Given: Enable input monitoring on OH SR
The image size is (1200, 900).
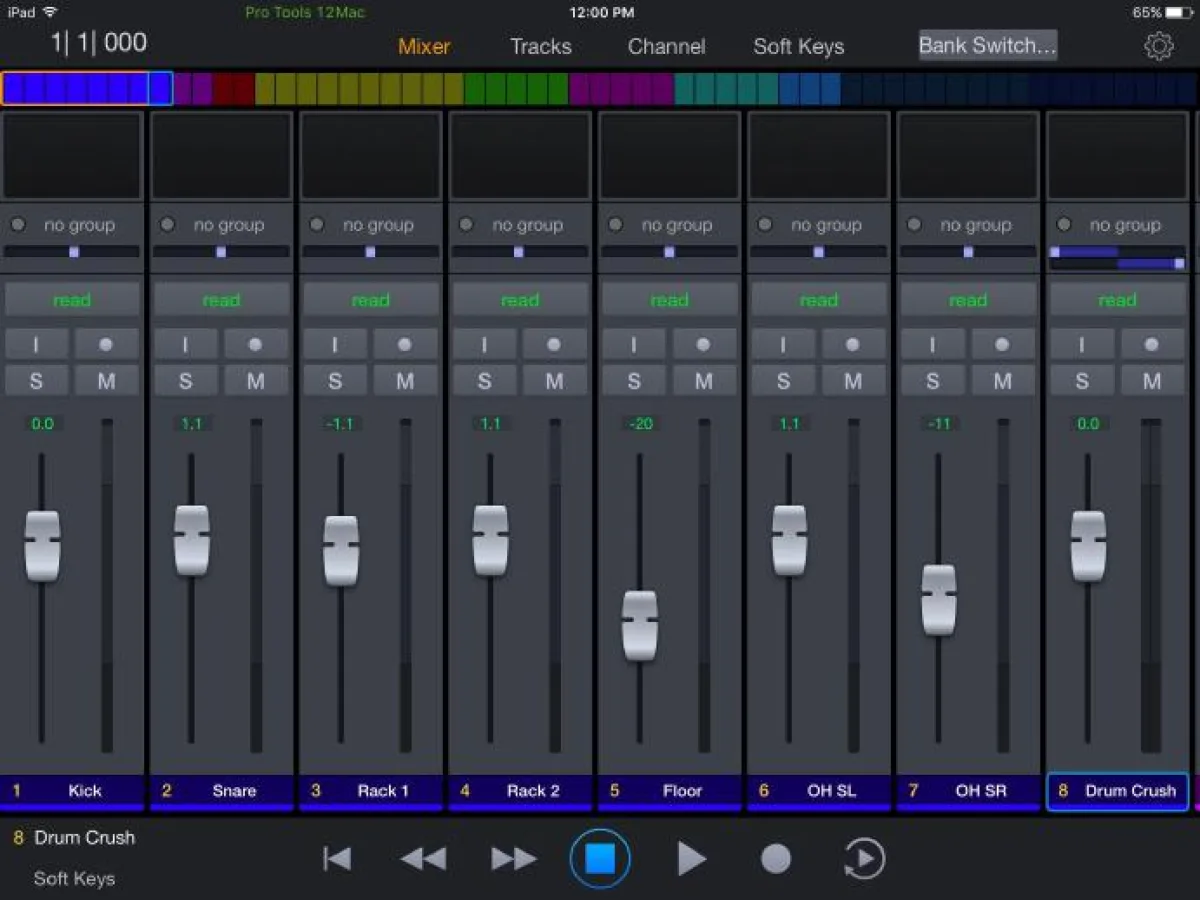Looking at the screenshot, I should click(x=933, y=344).
